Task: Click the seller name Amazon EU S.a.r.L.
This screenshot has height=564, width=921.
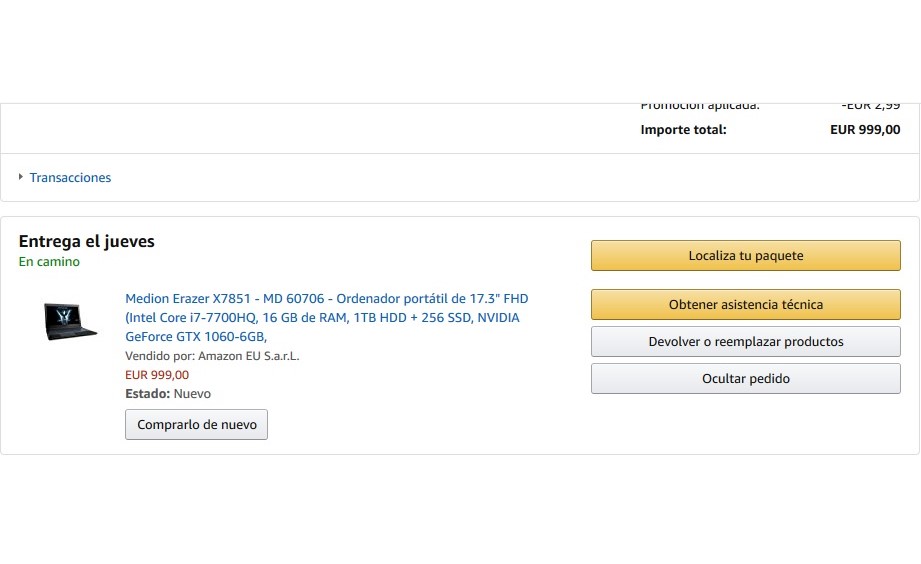Action: (249, 356)
